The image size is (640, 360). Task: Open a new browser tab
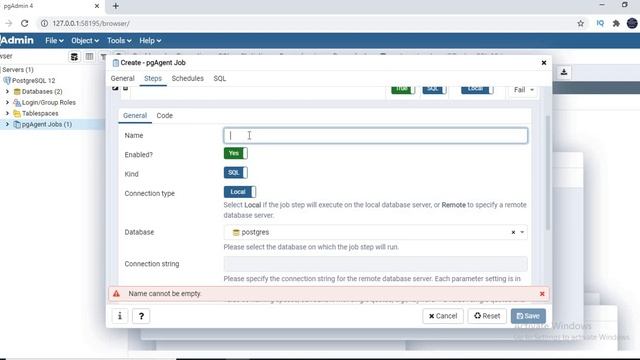116,6
